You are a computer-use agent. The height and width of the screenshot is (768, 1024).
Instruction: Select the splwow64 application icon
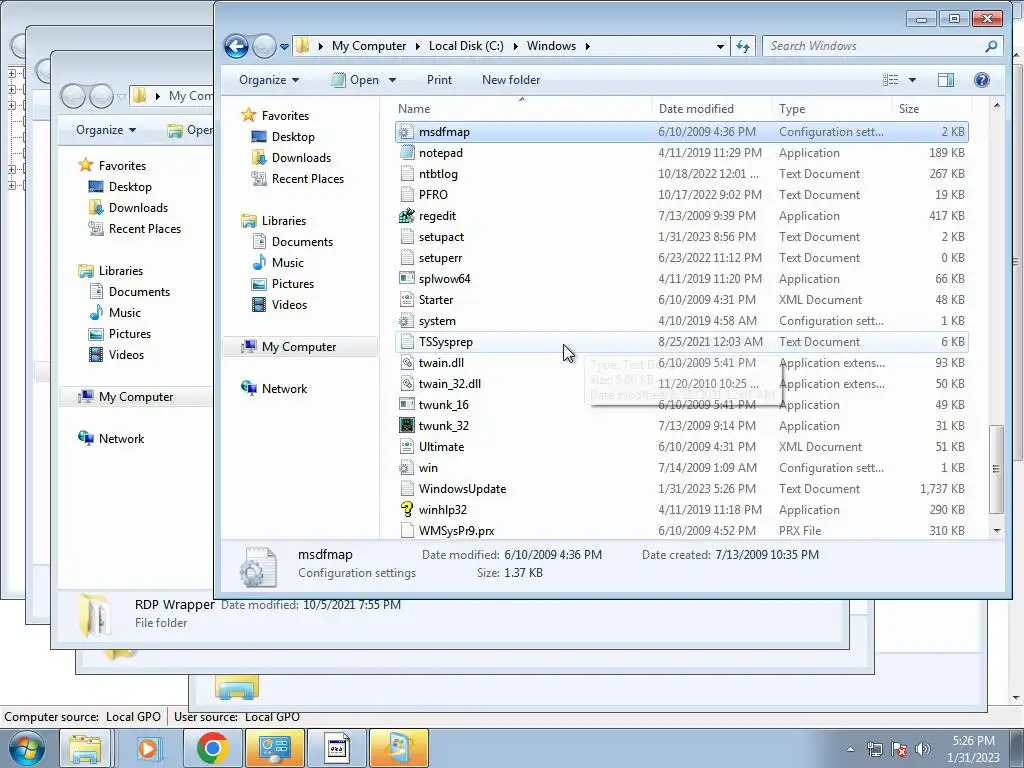coord(407,279)
